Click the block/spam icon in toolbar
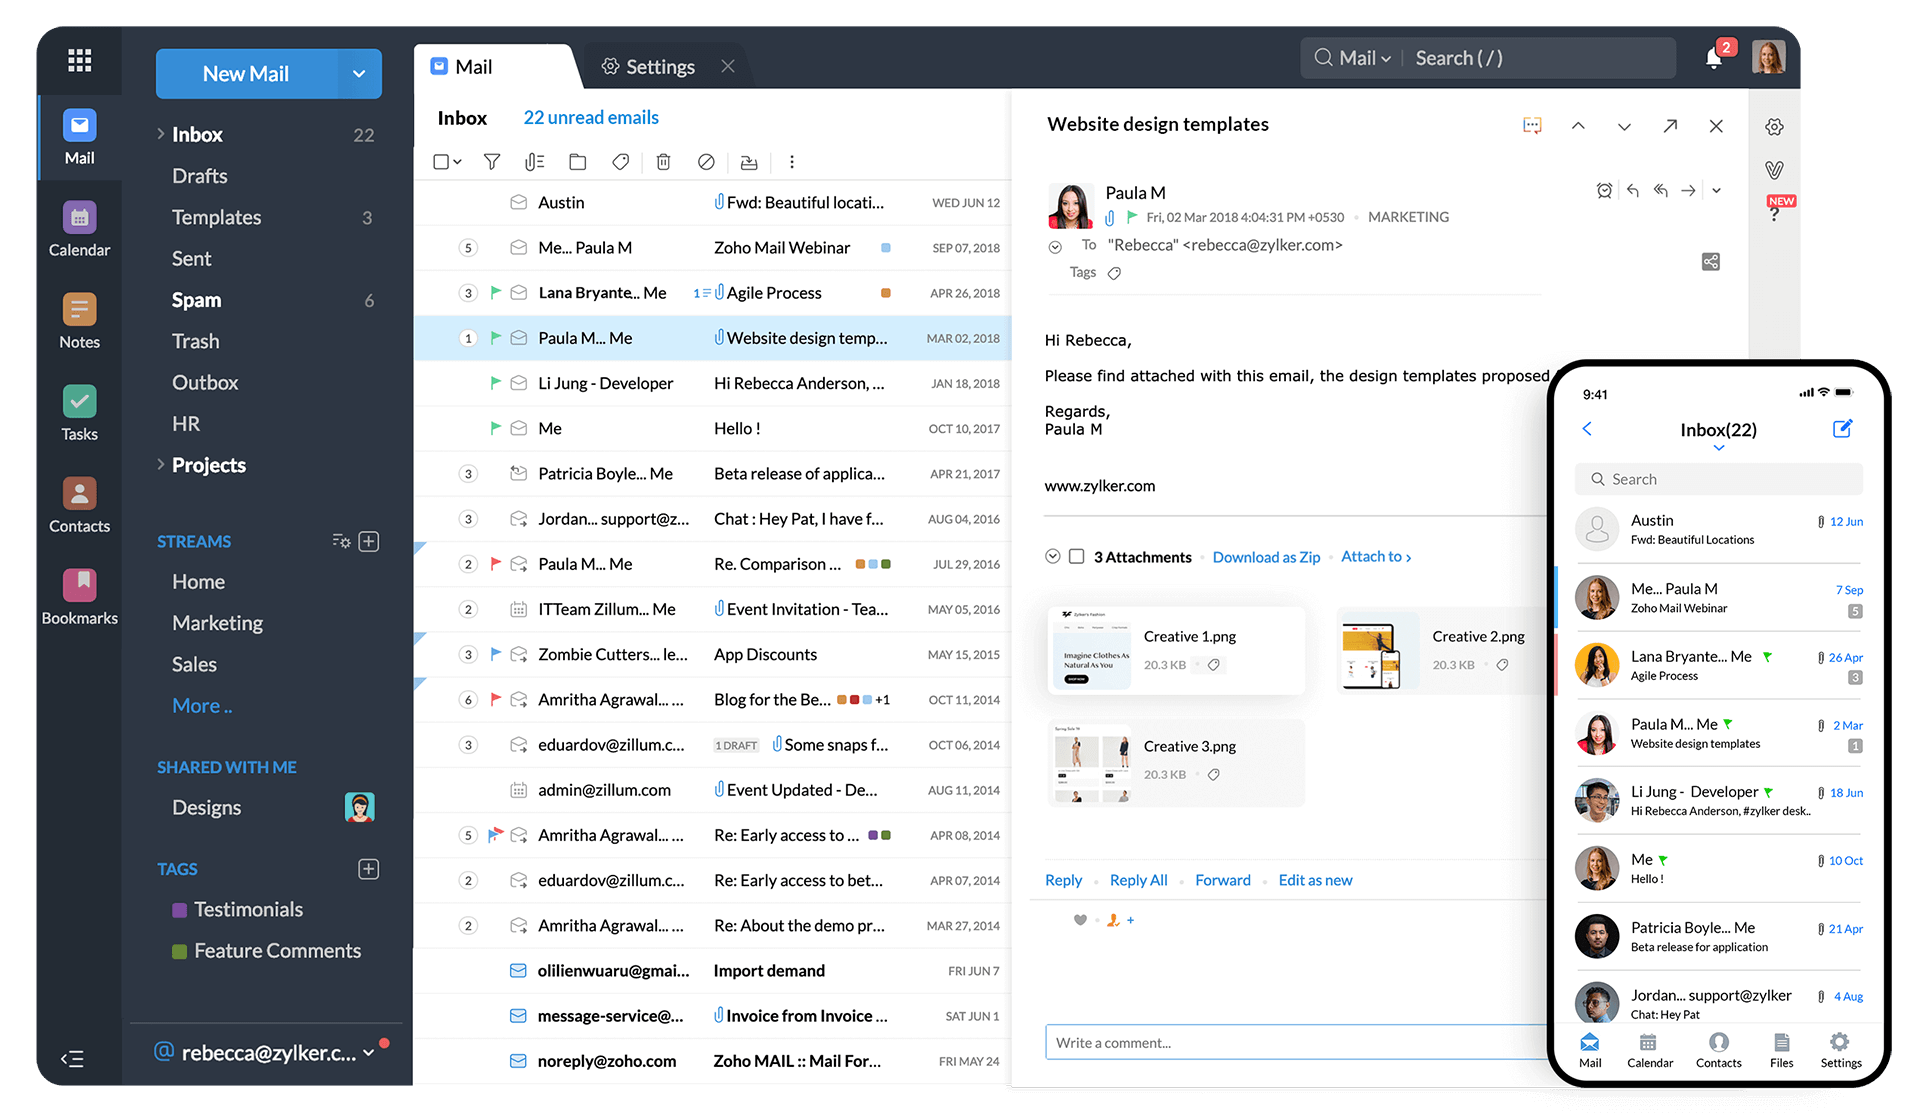This screenshot has height=1113, width=1920. click(705, 160)
